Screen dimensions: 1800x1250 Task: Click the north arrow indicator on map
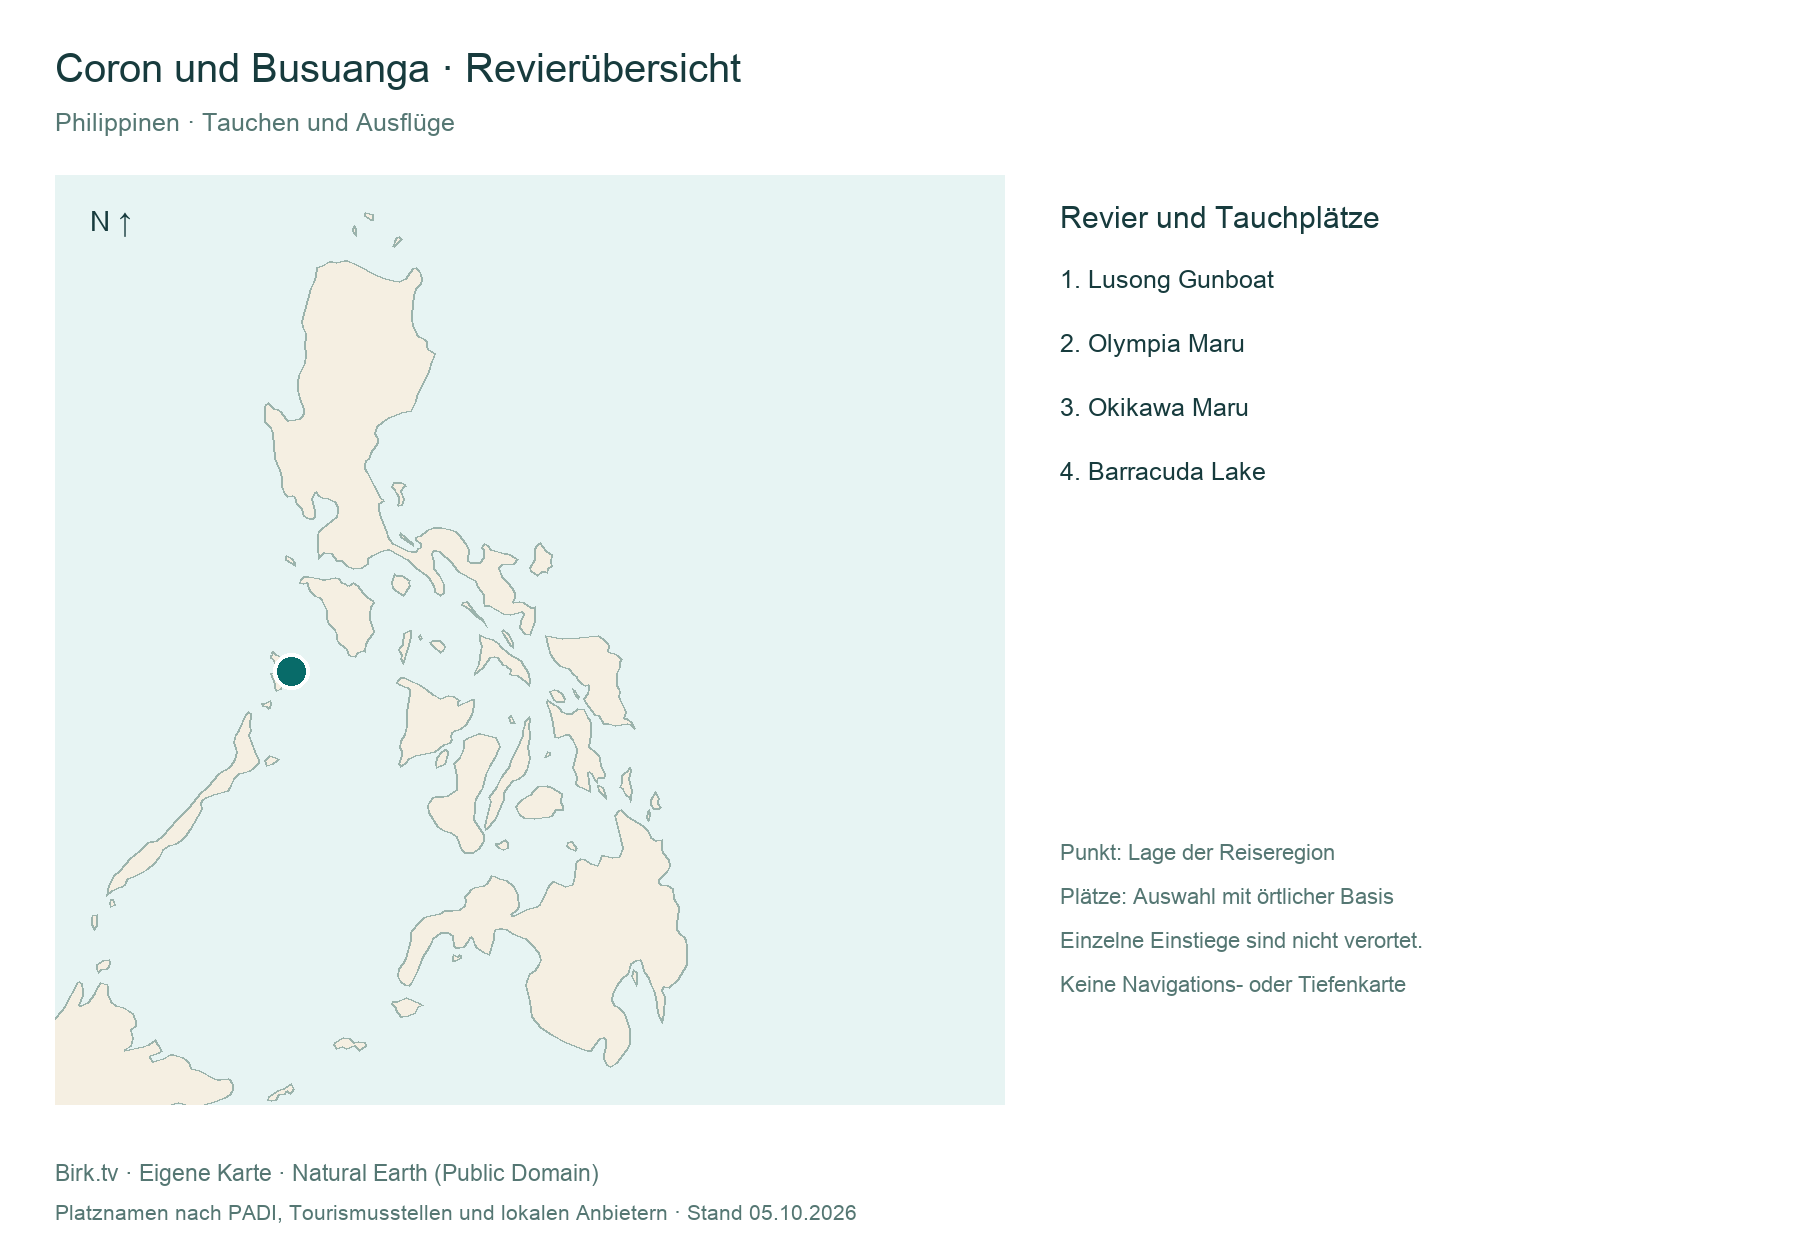pos(110,222)
